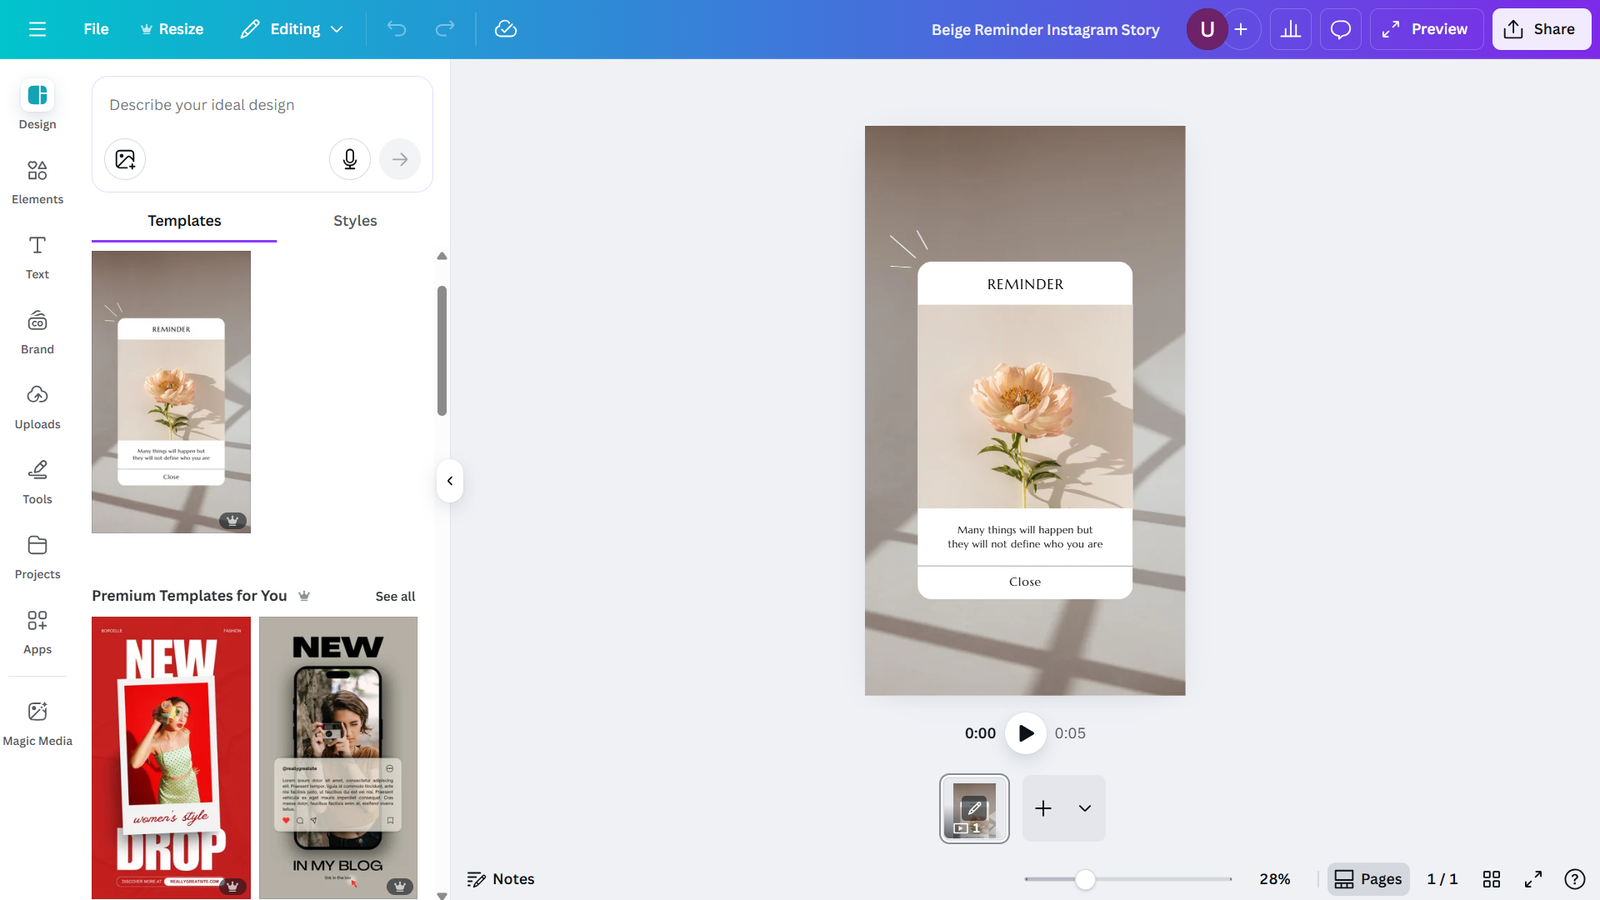1600x900 pixels.
Task: Open the analytics bar chart icon
Action: click(1290, 29)
